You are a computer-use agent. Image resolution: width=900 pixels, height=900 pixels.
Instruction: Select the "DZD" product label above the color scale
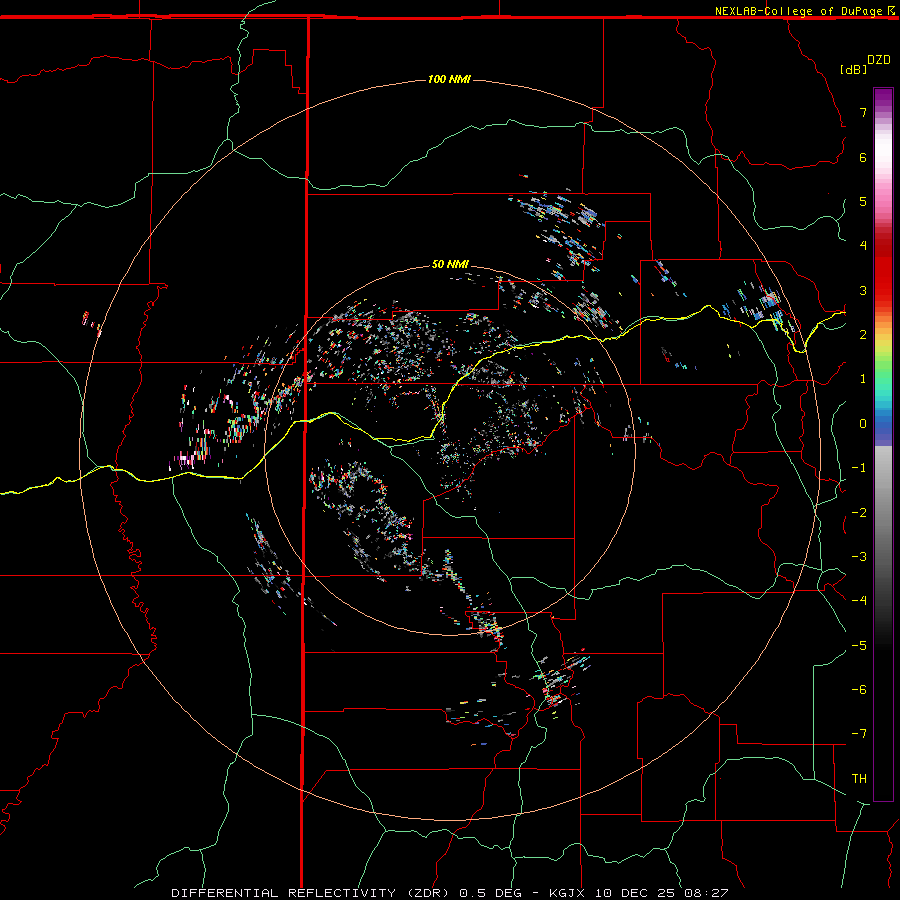pos(879,60)
